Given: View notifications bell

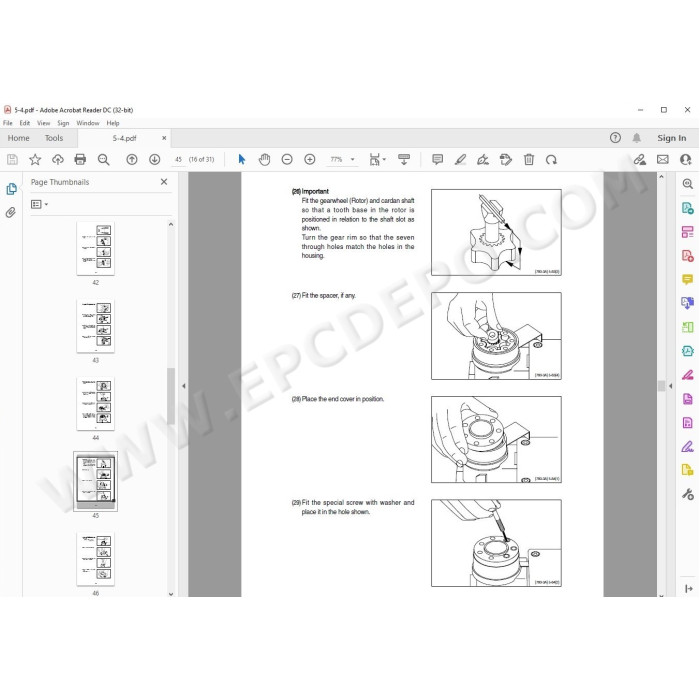Looking at the screenshot, I should click(637, 138).
